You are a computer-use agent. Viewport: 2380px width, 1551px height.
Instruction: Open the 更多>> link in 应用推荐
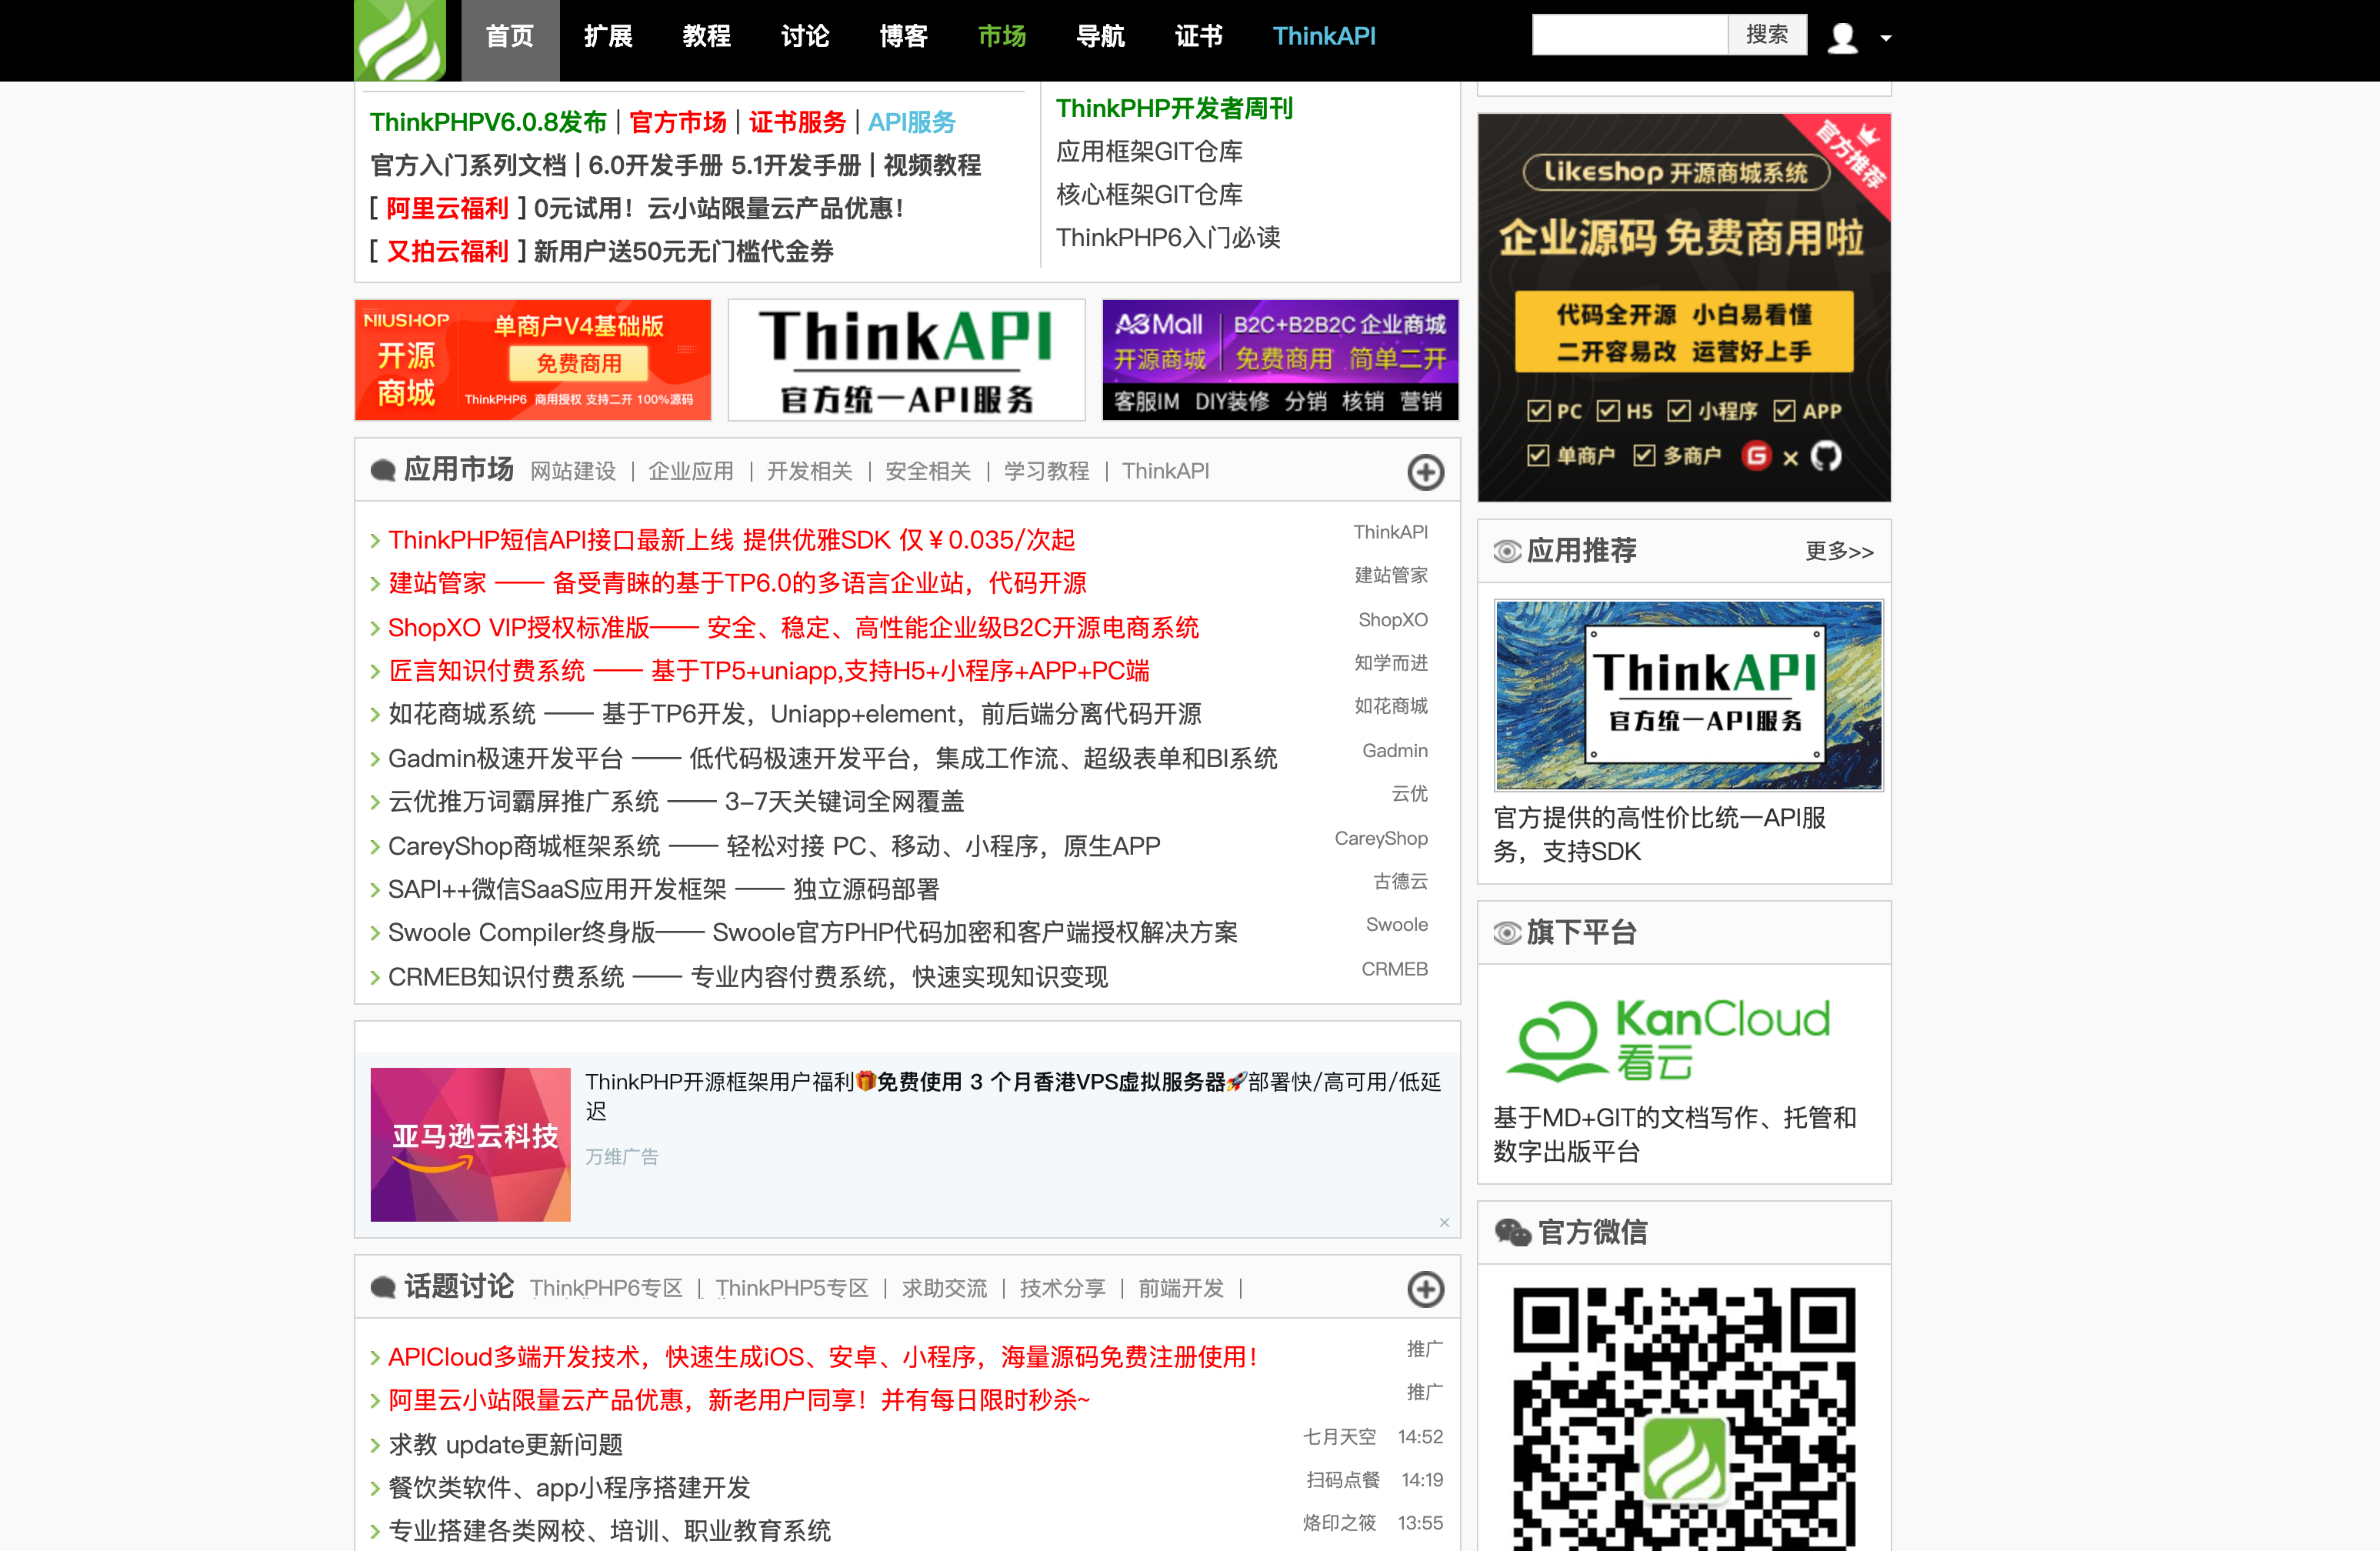coord(1839,551)
